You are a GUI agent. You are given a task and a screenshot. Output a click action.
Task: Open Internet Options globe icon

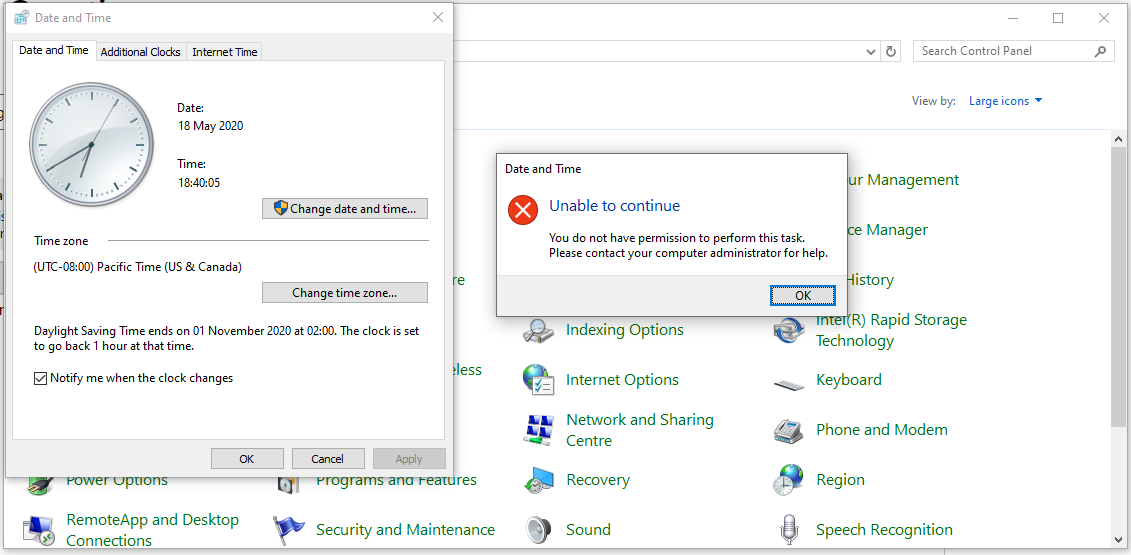[538, 380]
